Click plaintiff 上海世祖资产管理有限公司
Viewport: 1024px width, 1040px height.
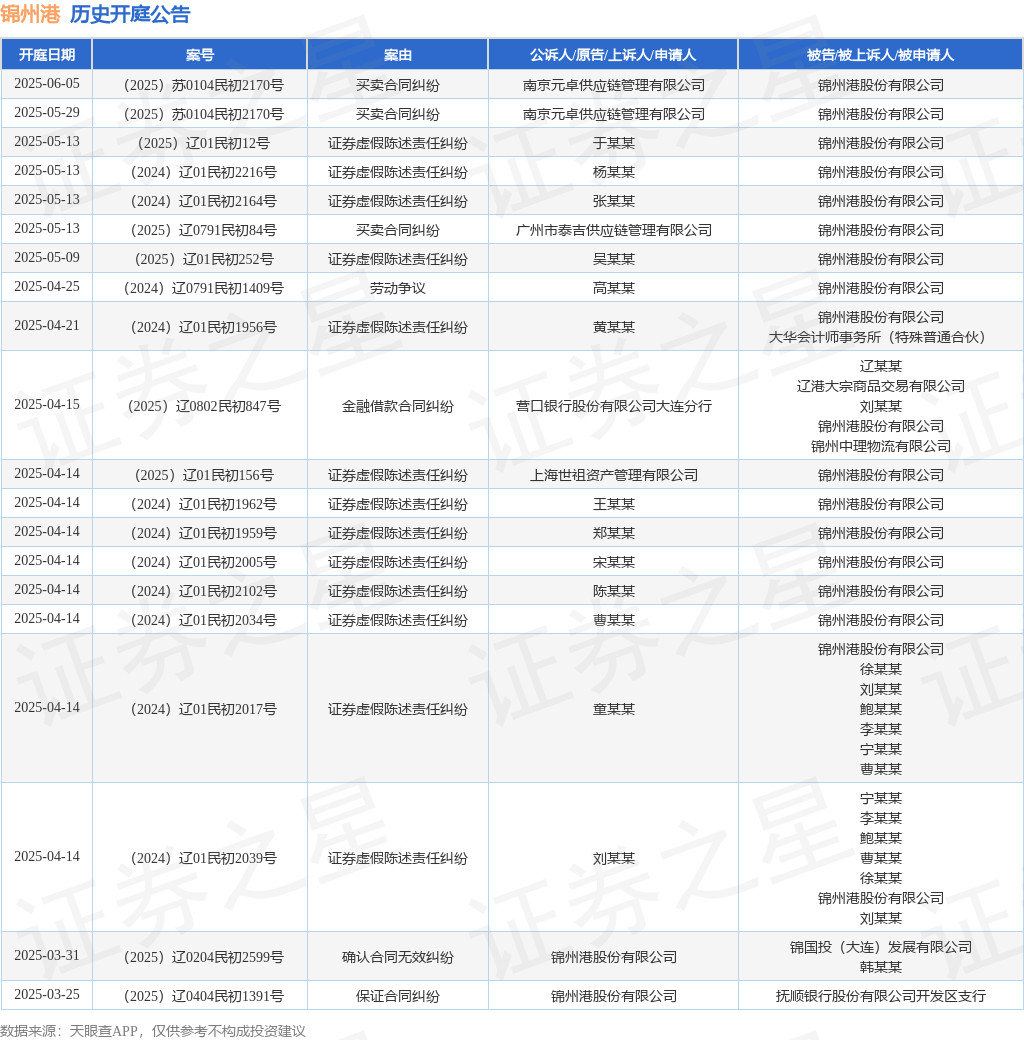point(613,475)
